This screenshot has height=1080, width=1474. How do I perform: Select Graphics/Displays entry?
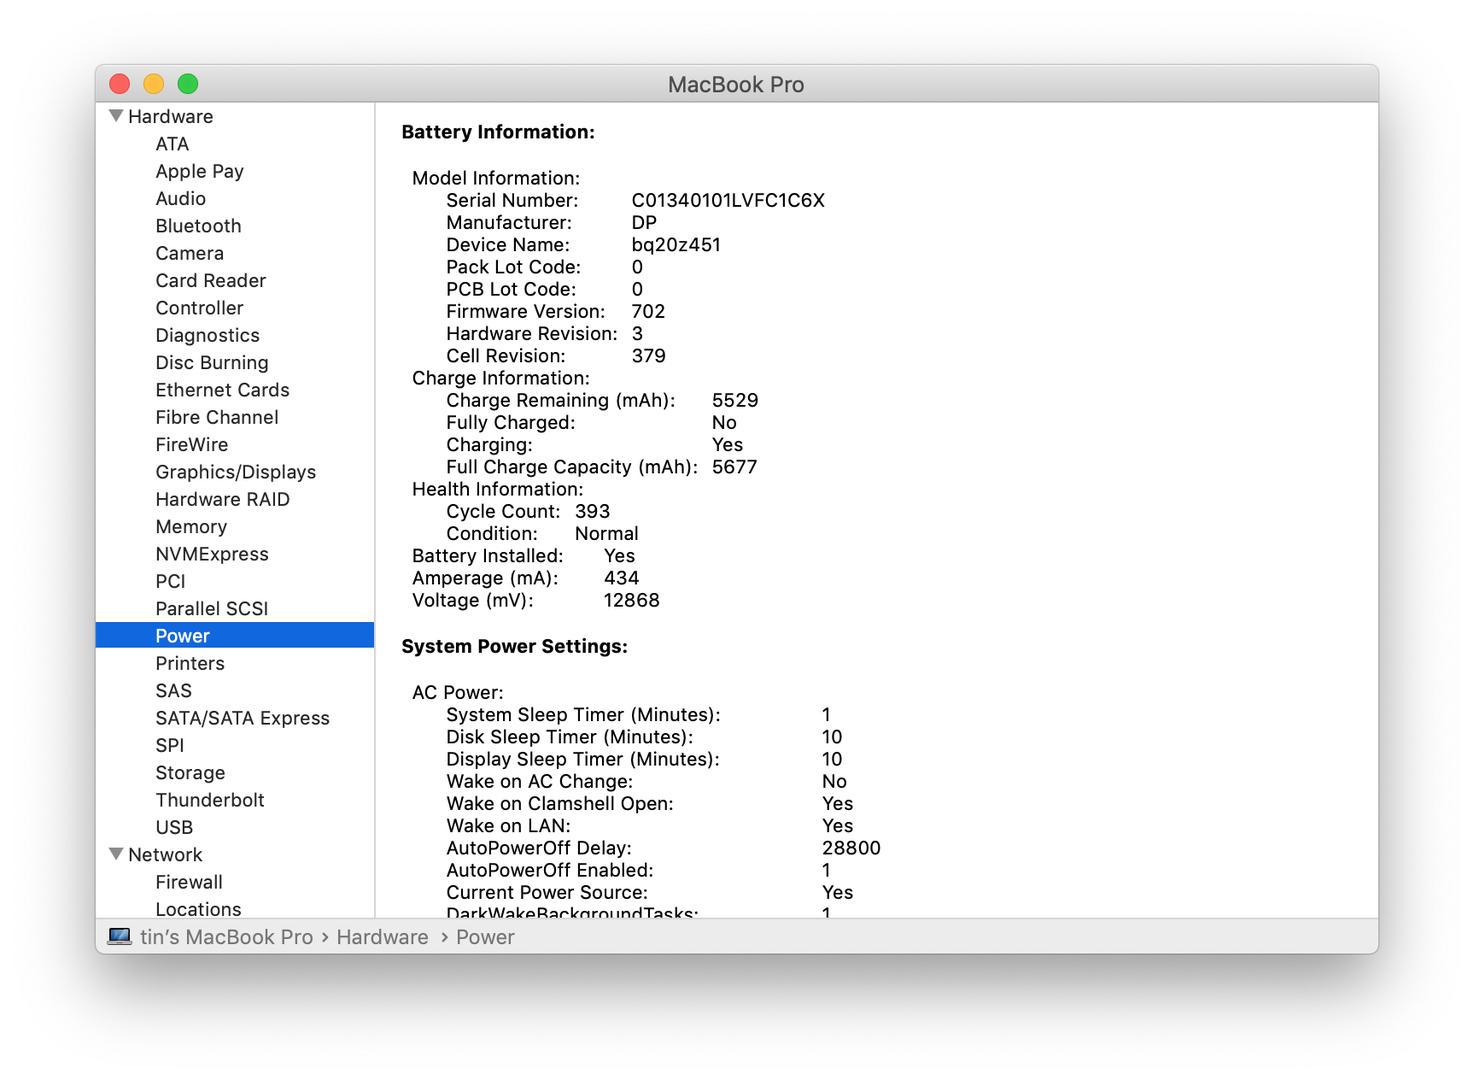point(235,472)
